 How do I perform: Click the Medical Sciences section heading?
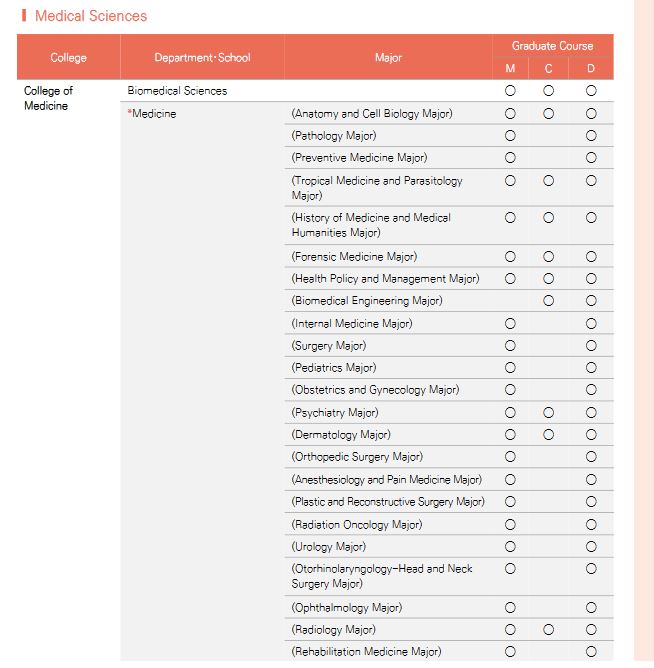pos(91,16)
